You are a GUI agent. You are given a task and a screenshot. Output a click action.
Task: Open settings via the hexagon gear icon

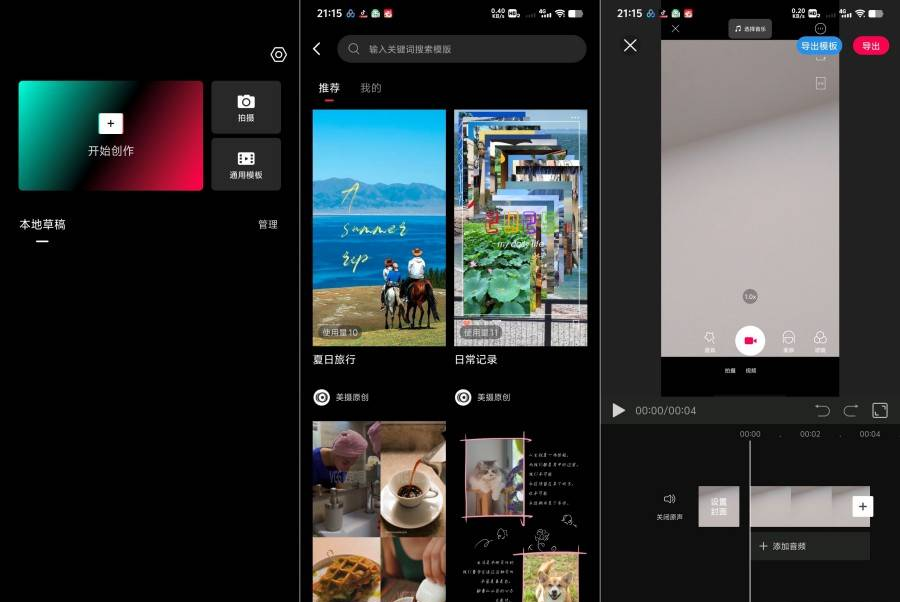278,55
